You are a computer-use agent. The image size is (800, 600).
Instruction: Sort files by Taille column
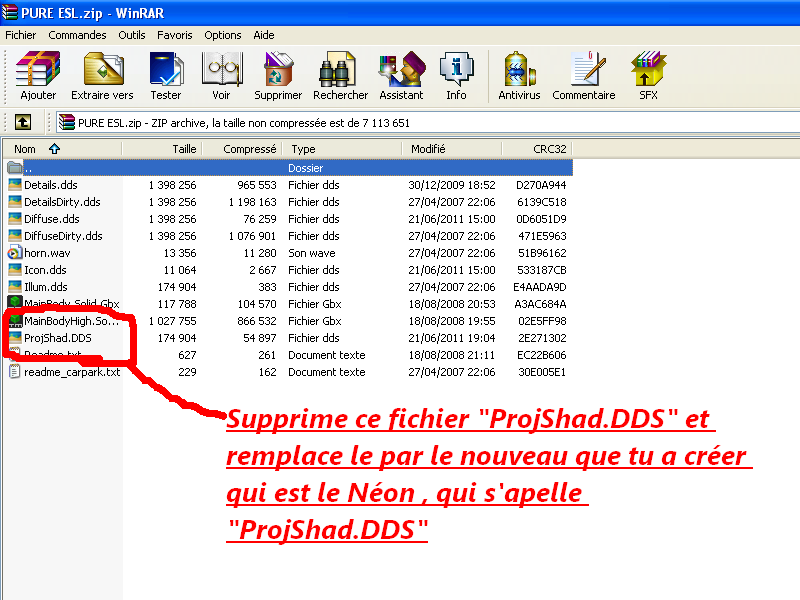click(x=162, y=149)
